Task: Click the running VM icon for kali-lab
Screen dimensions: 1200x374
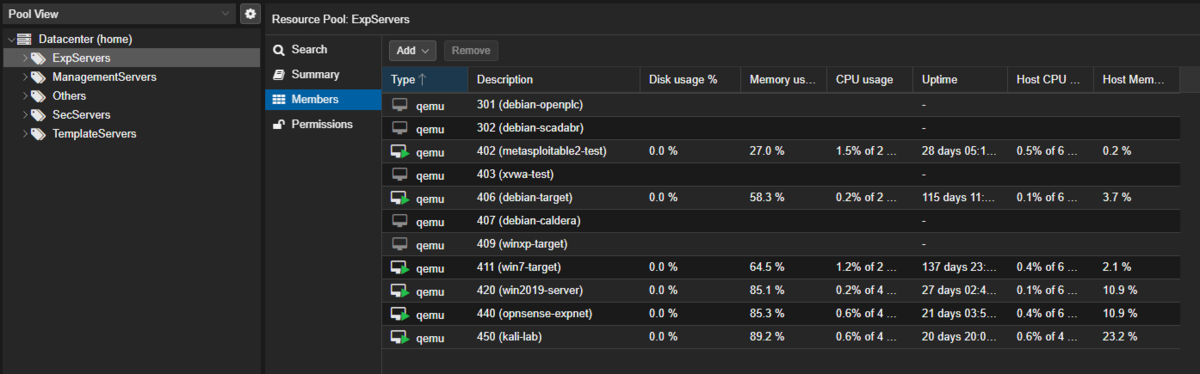Action: pyautogui.click(x=400, y=338)
